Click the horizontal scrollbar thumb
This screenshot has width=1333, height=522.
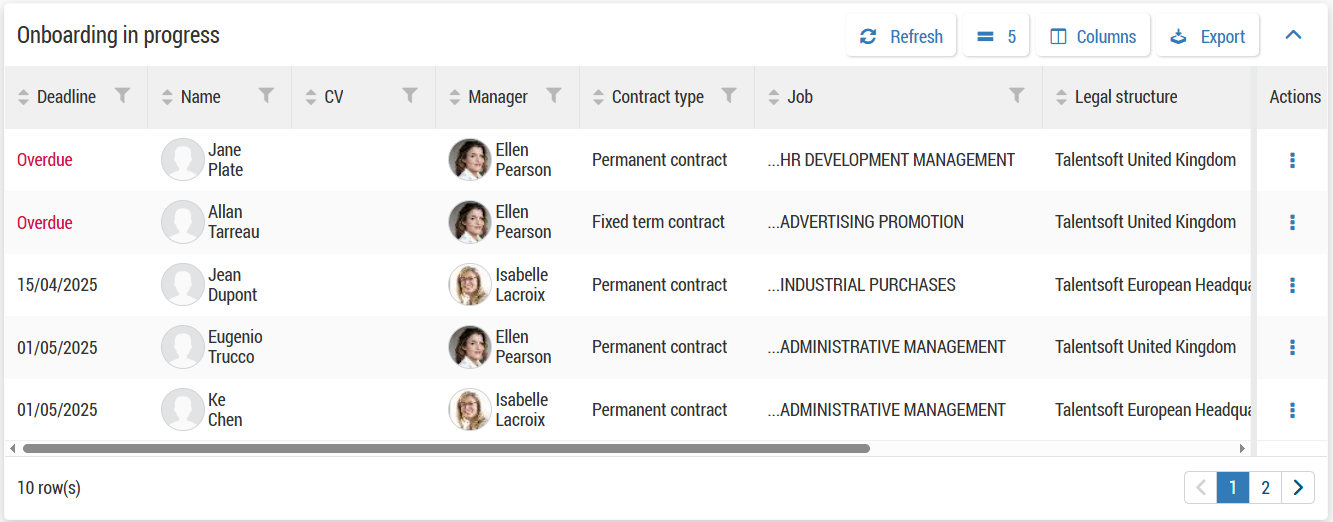coord(446,449)
